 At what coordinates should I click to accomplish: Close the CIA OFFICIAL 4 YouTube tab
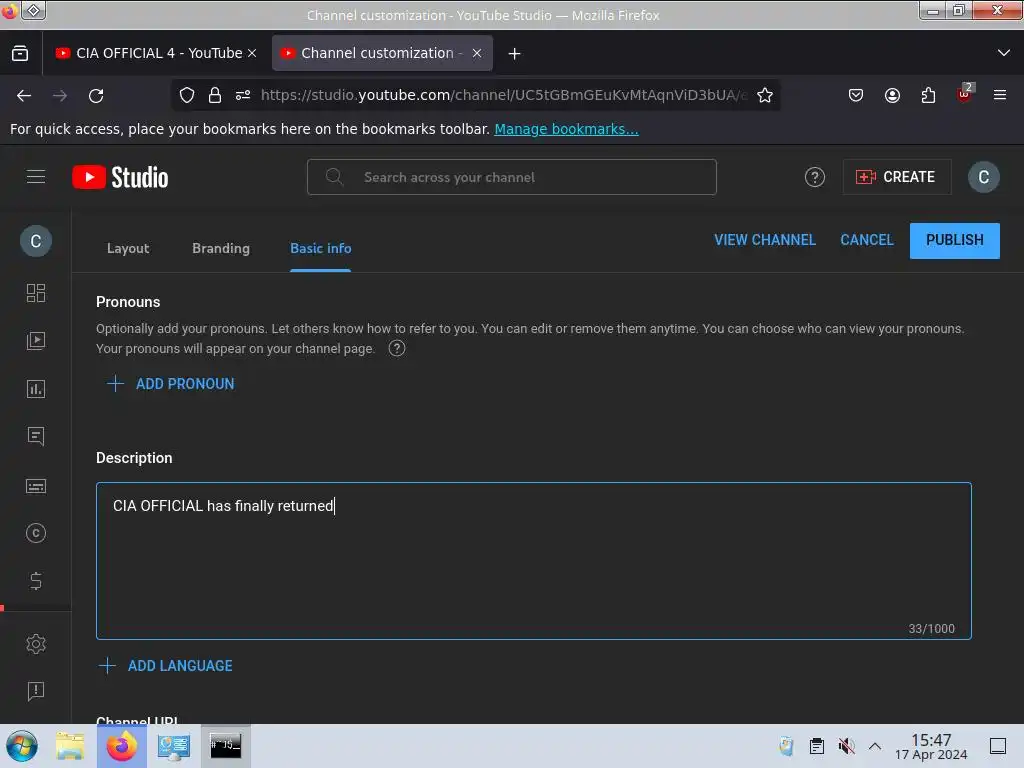click(252, 53)
